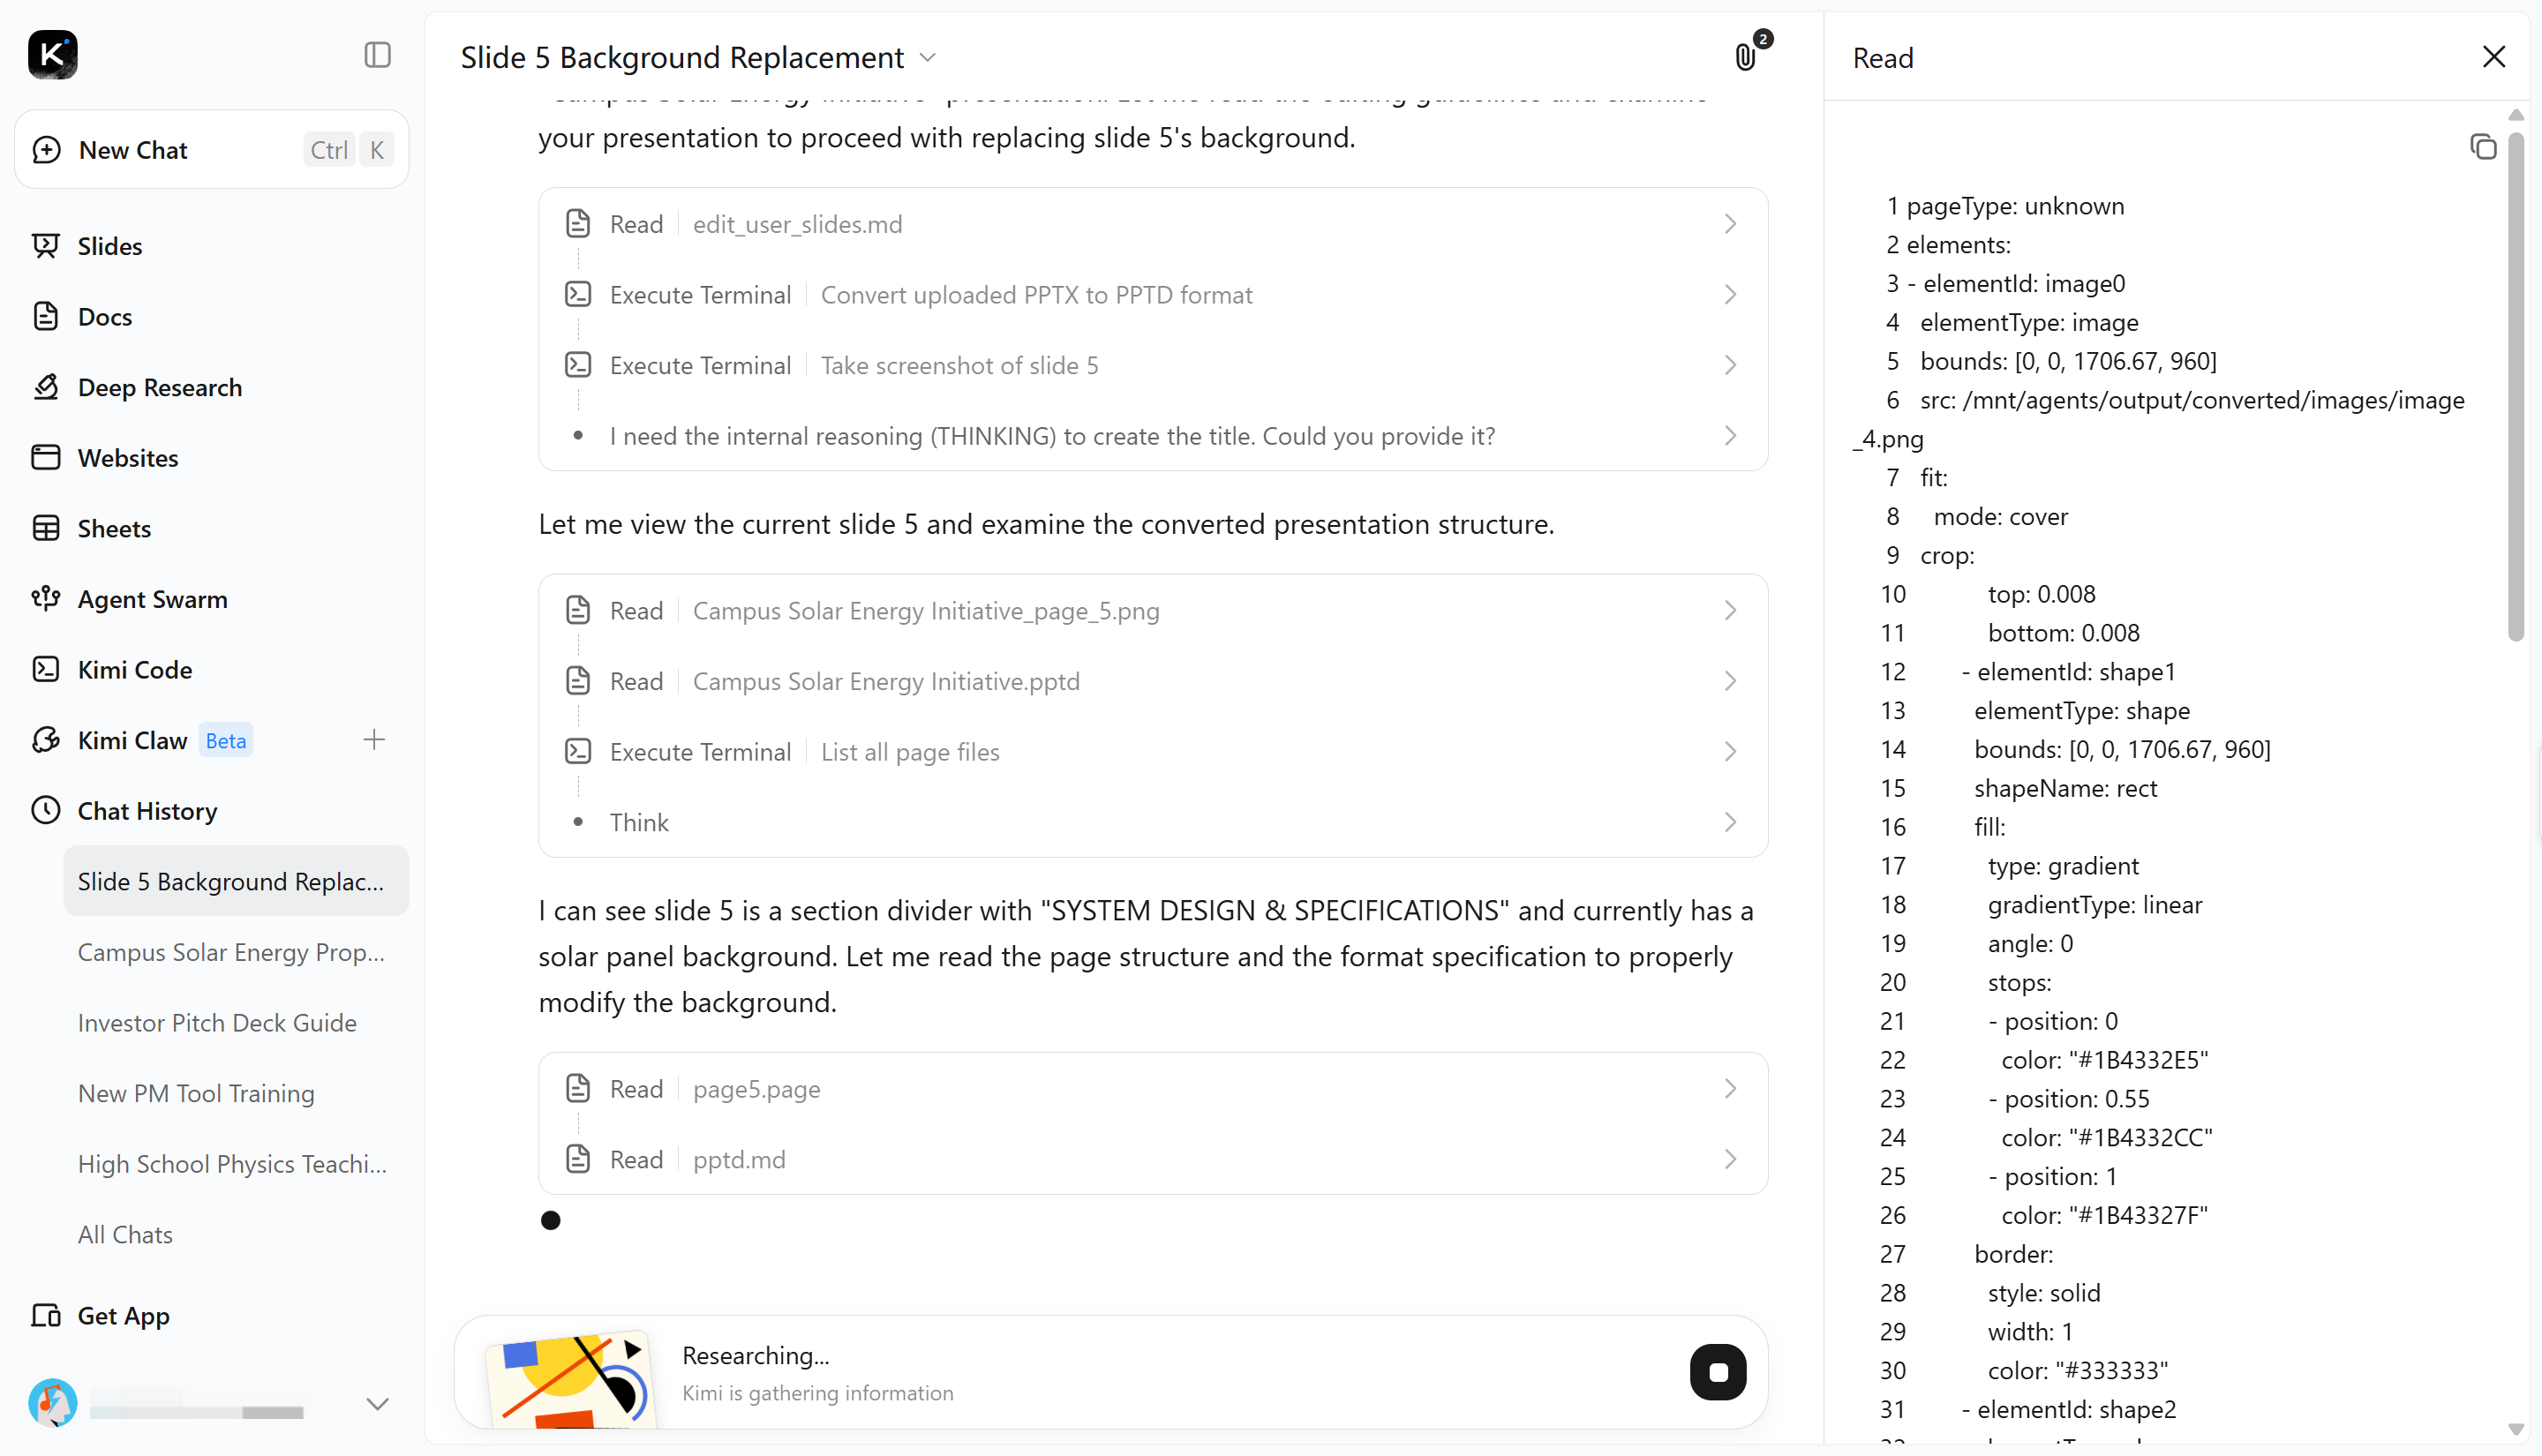Viewport: 2542px width, 1456px height.
Task: Stop the researching process
Action: [1718, 1372]
